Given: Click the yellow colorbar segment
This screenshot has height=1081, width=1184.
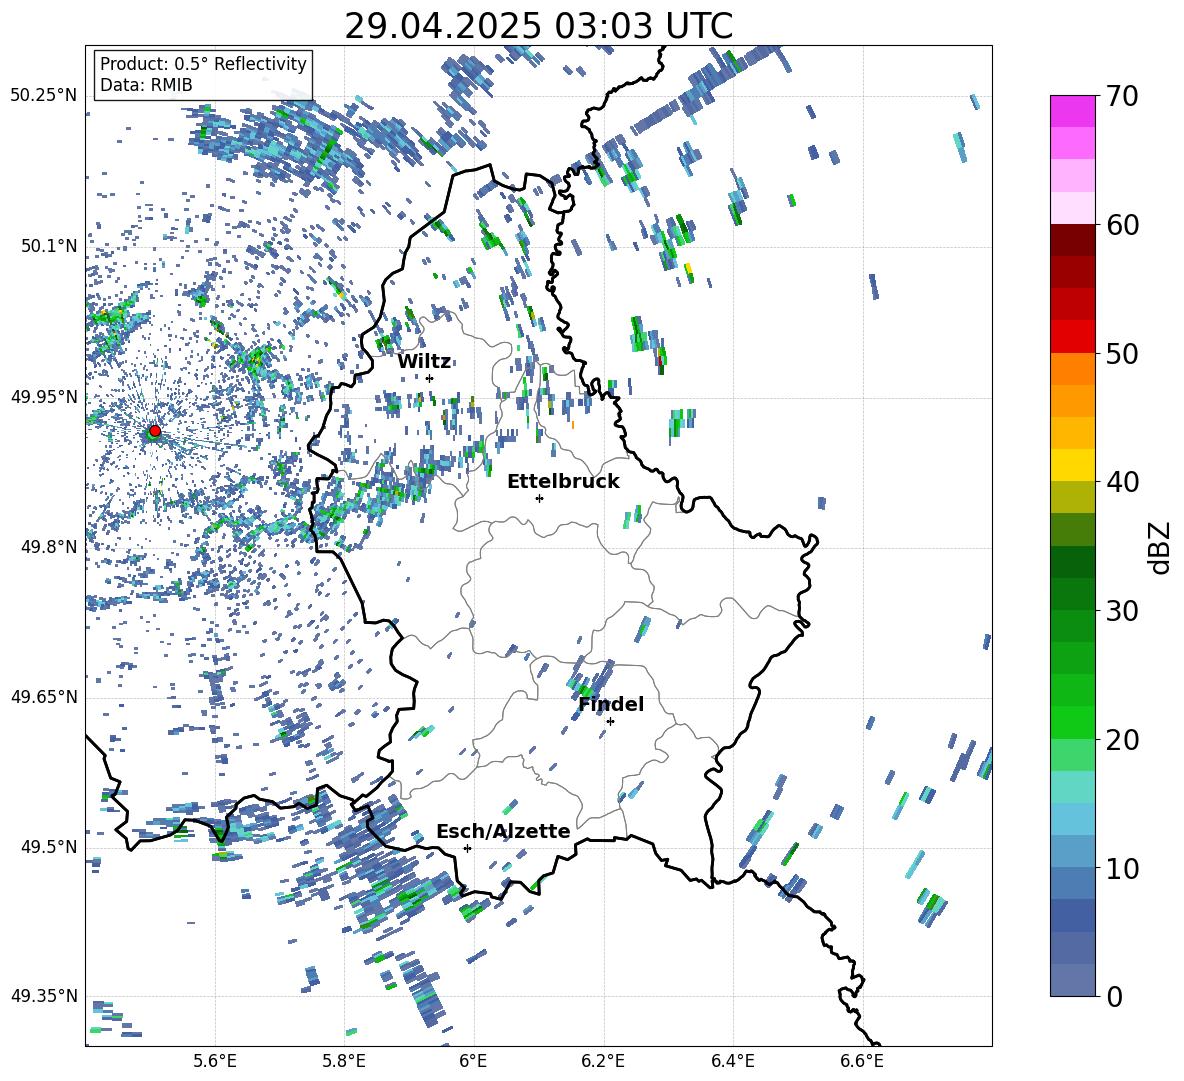Looking at the screenshot, I should tap(1072, 465).
